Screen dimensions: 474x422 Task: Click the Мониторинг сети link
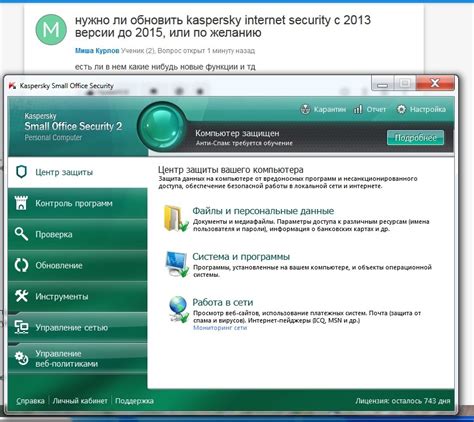(x=220, y=328)
